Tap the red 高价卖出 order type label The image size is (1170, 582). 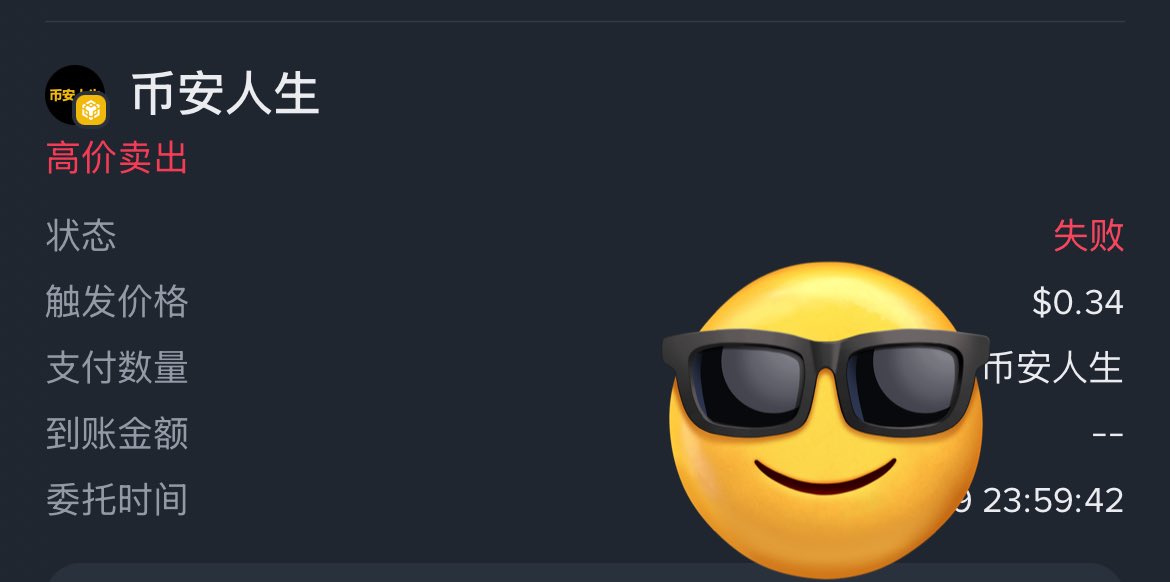coord(116,158)
